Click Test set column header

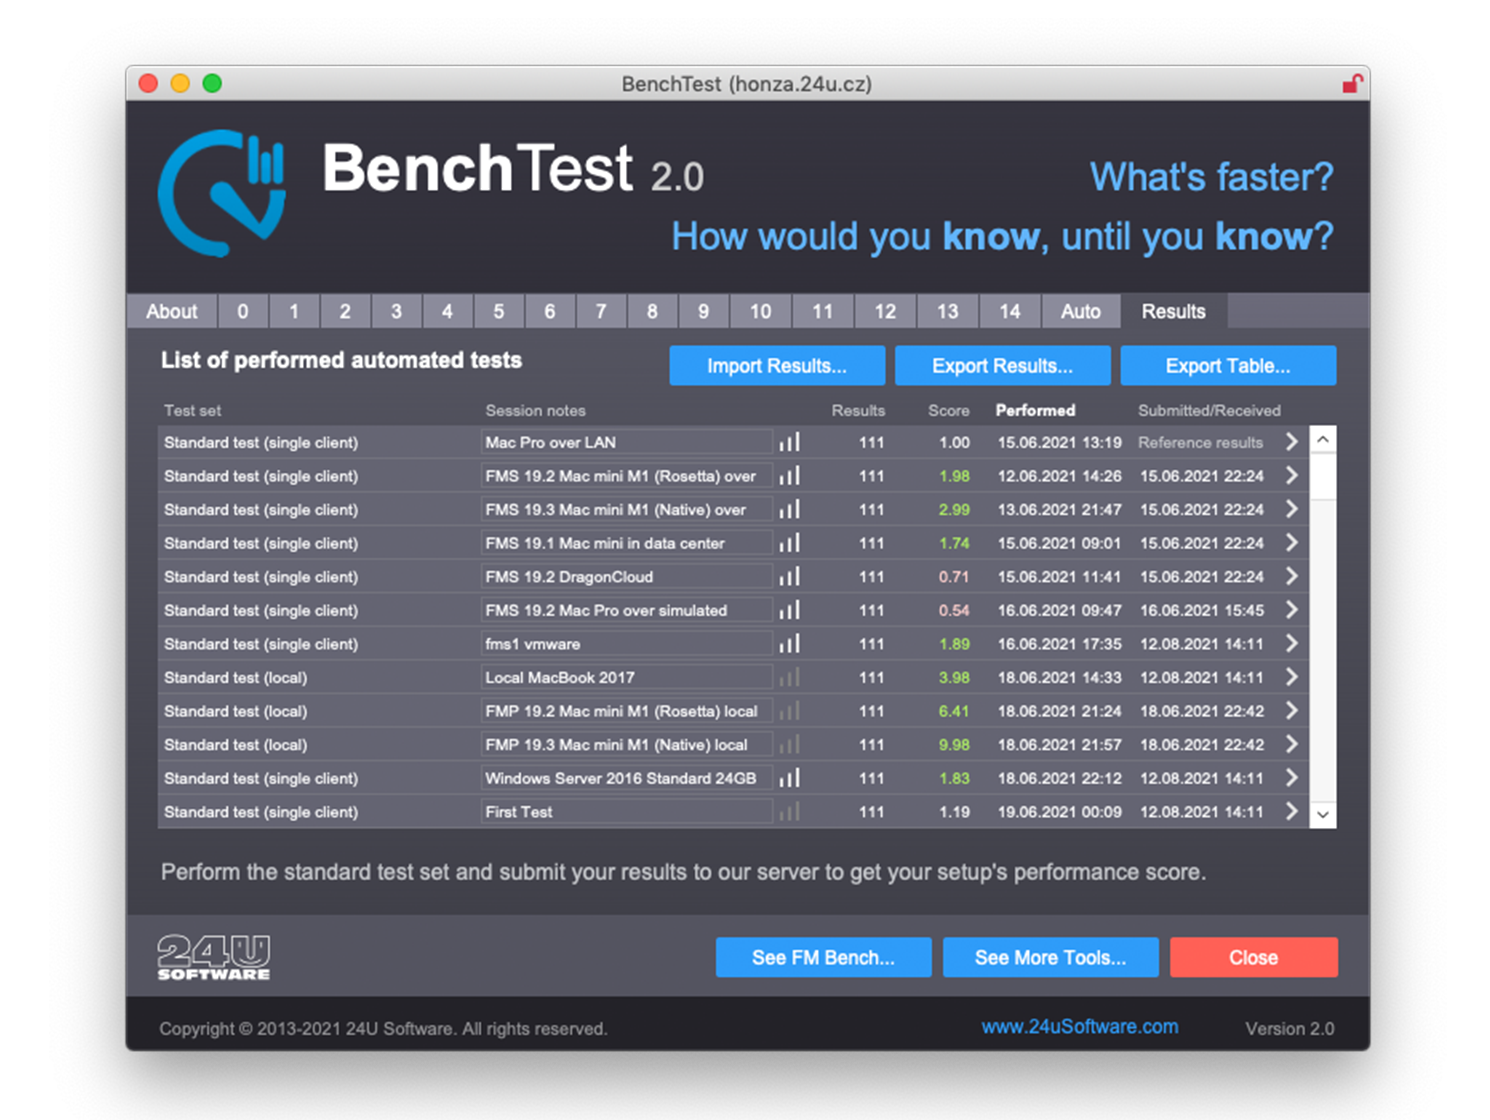[192, 410]
